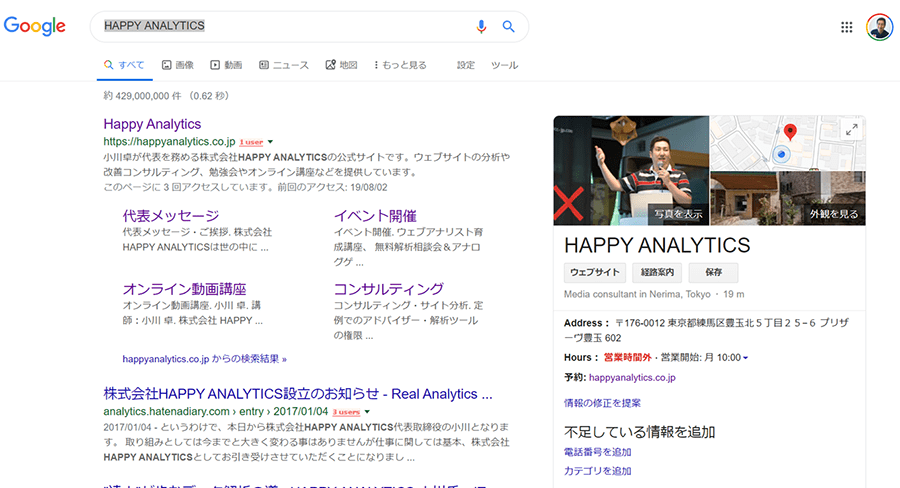Screen dimensions: 900x488
Task: Click the 保存 save button
Action: pyautogui.click(x=713, y=272)
